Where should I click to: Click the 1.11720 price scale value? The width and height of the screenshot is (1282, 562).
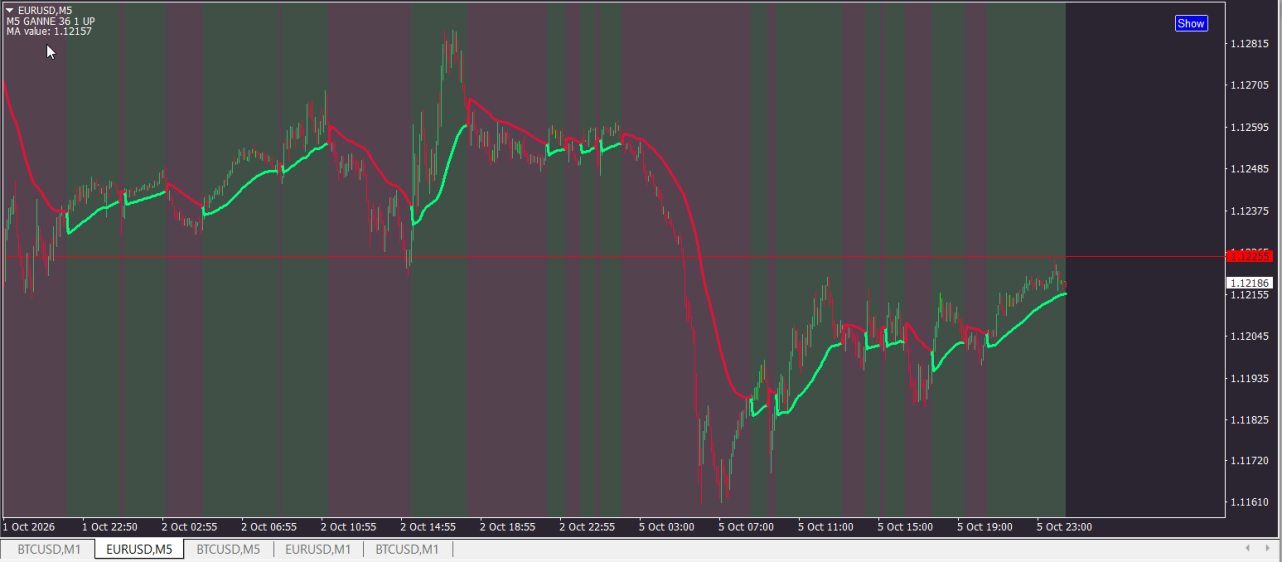(1249, 461)
